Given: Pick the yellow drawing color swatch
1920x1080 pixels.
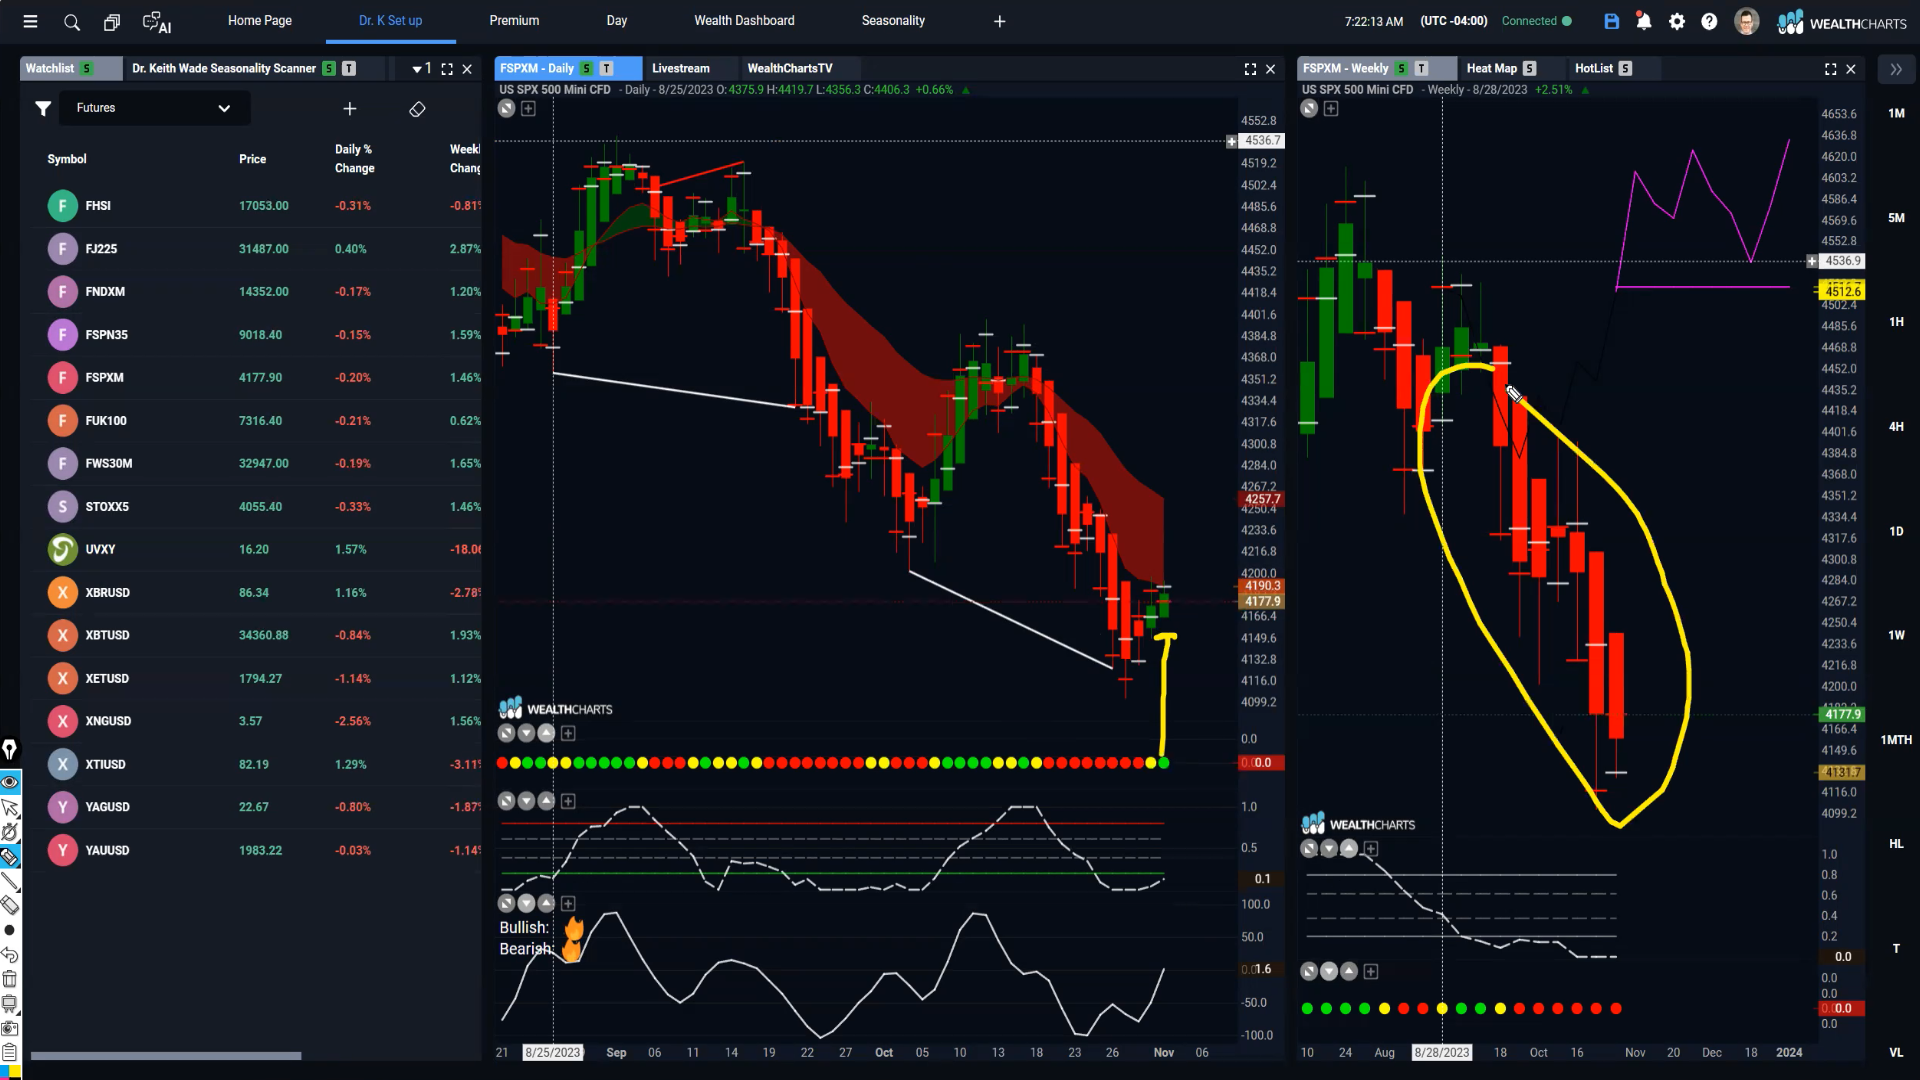Looking at the screenshot, I should pyautogui.click(x=15, y=1072).
